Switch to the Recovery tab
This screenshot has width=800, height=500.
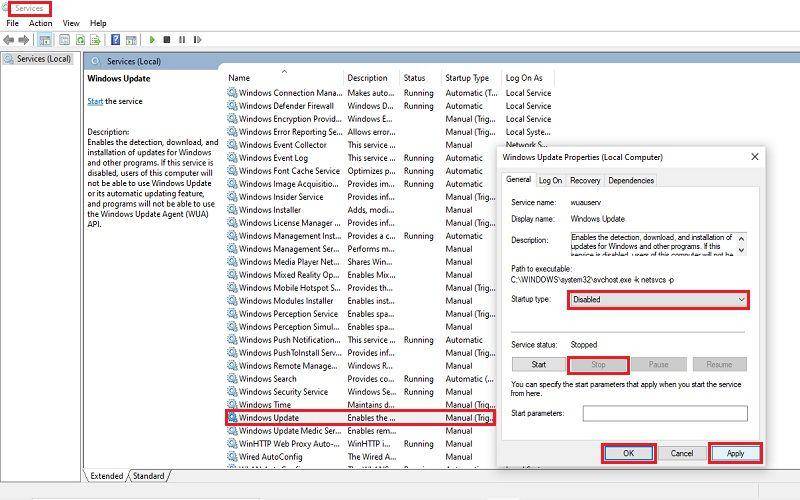pos(585,180)
